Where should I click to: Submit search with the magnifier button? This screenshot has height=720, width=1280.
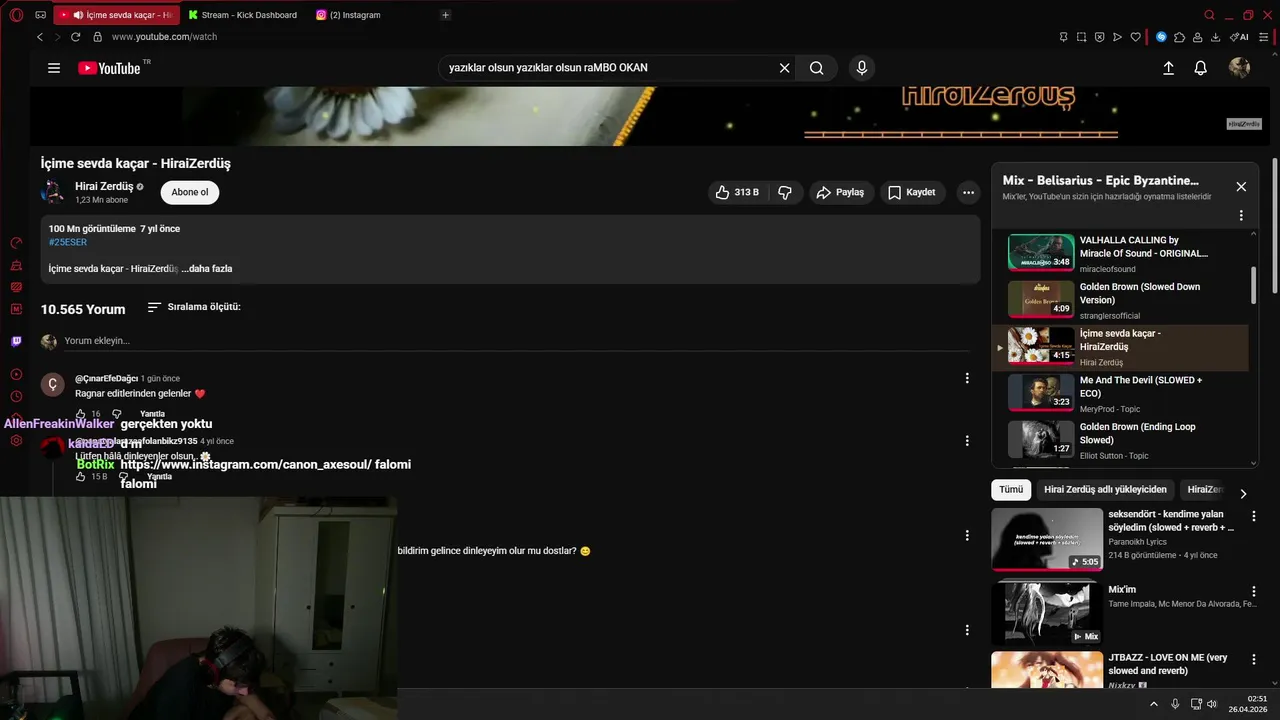pyautogui.click(x=817, y=68)
